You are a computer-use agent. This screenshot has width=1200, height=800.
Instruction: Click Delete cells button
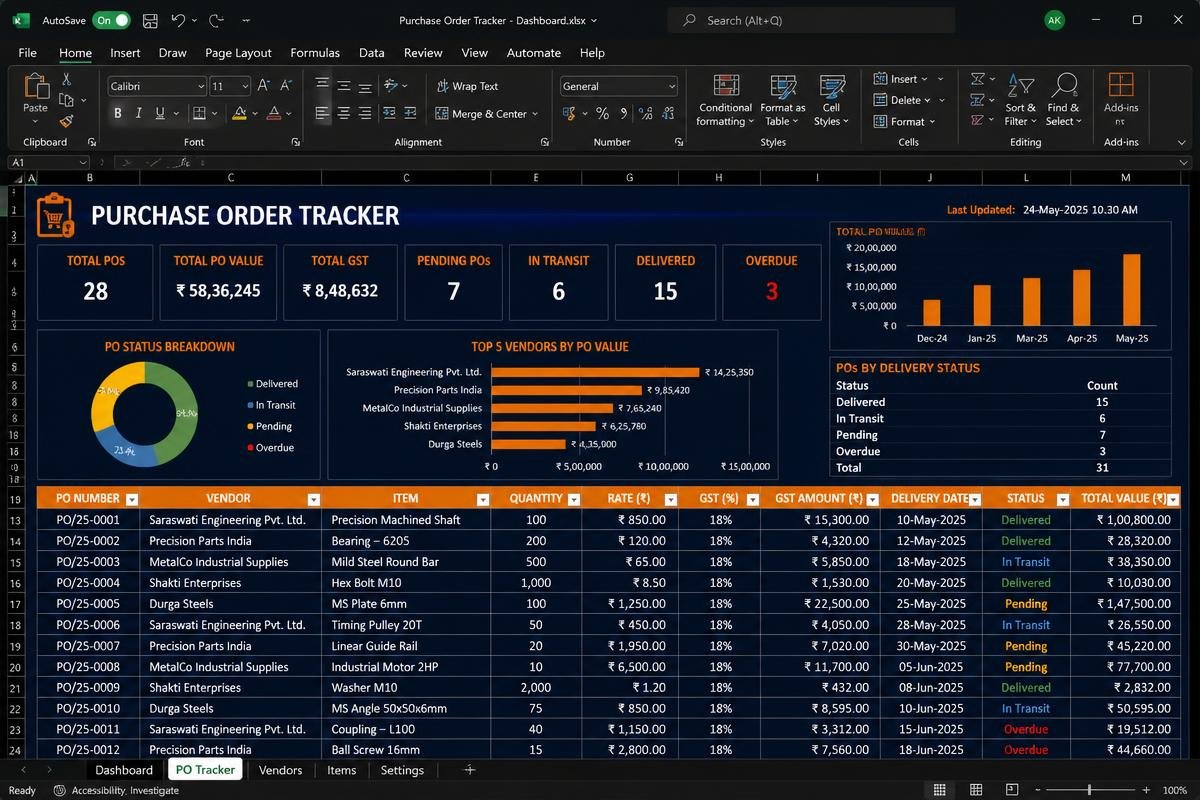click(x=902, y=100)
